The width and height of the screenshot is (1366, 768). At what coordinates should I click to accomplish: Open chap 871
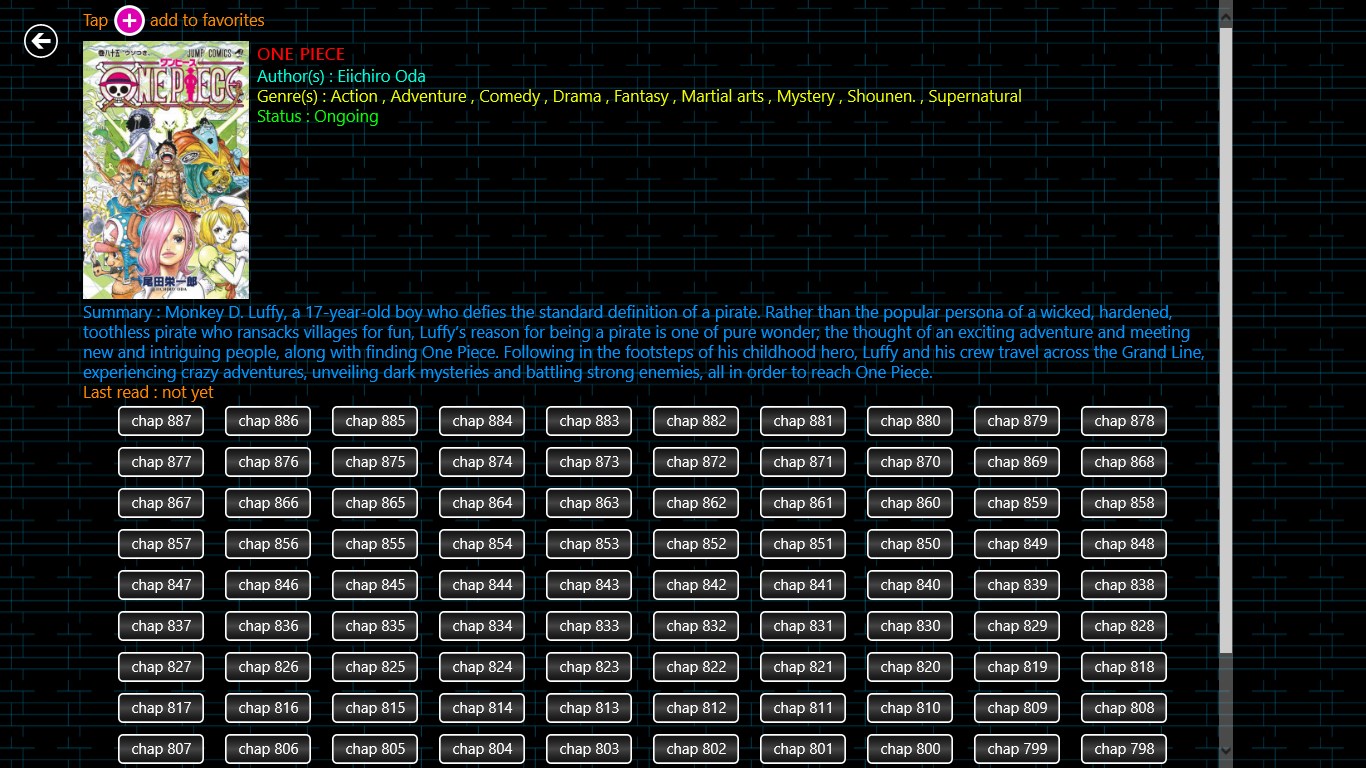(x=803, y=462)
